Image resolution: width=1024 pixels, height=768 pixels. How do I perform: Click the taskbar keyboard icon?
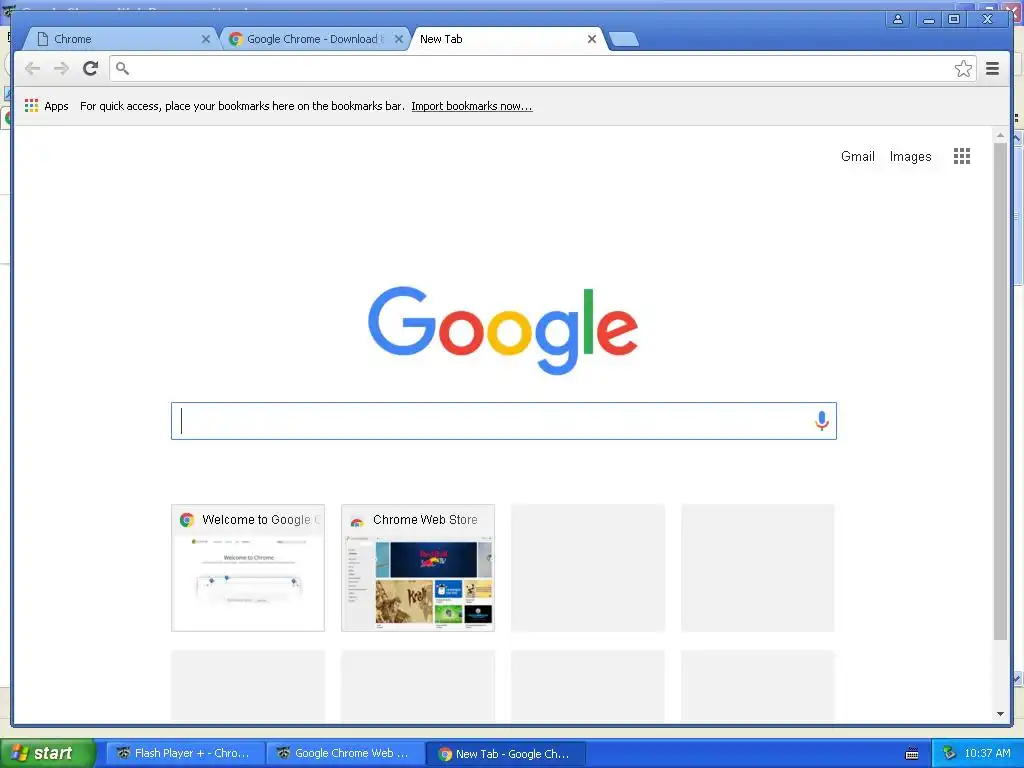912,754
